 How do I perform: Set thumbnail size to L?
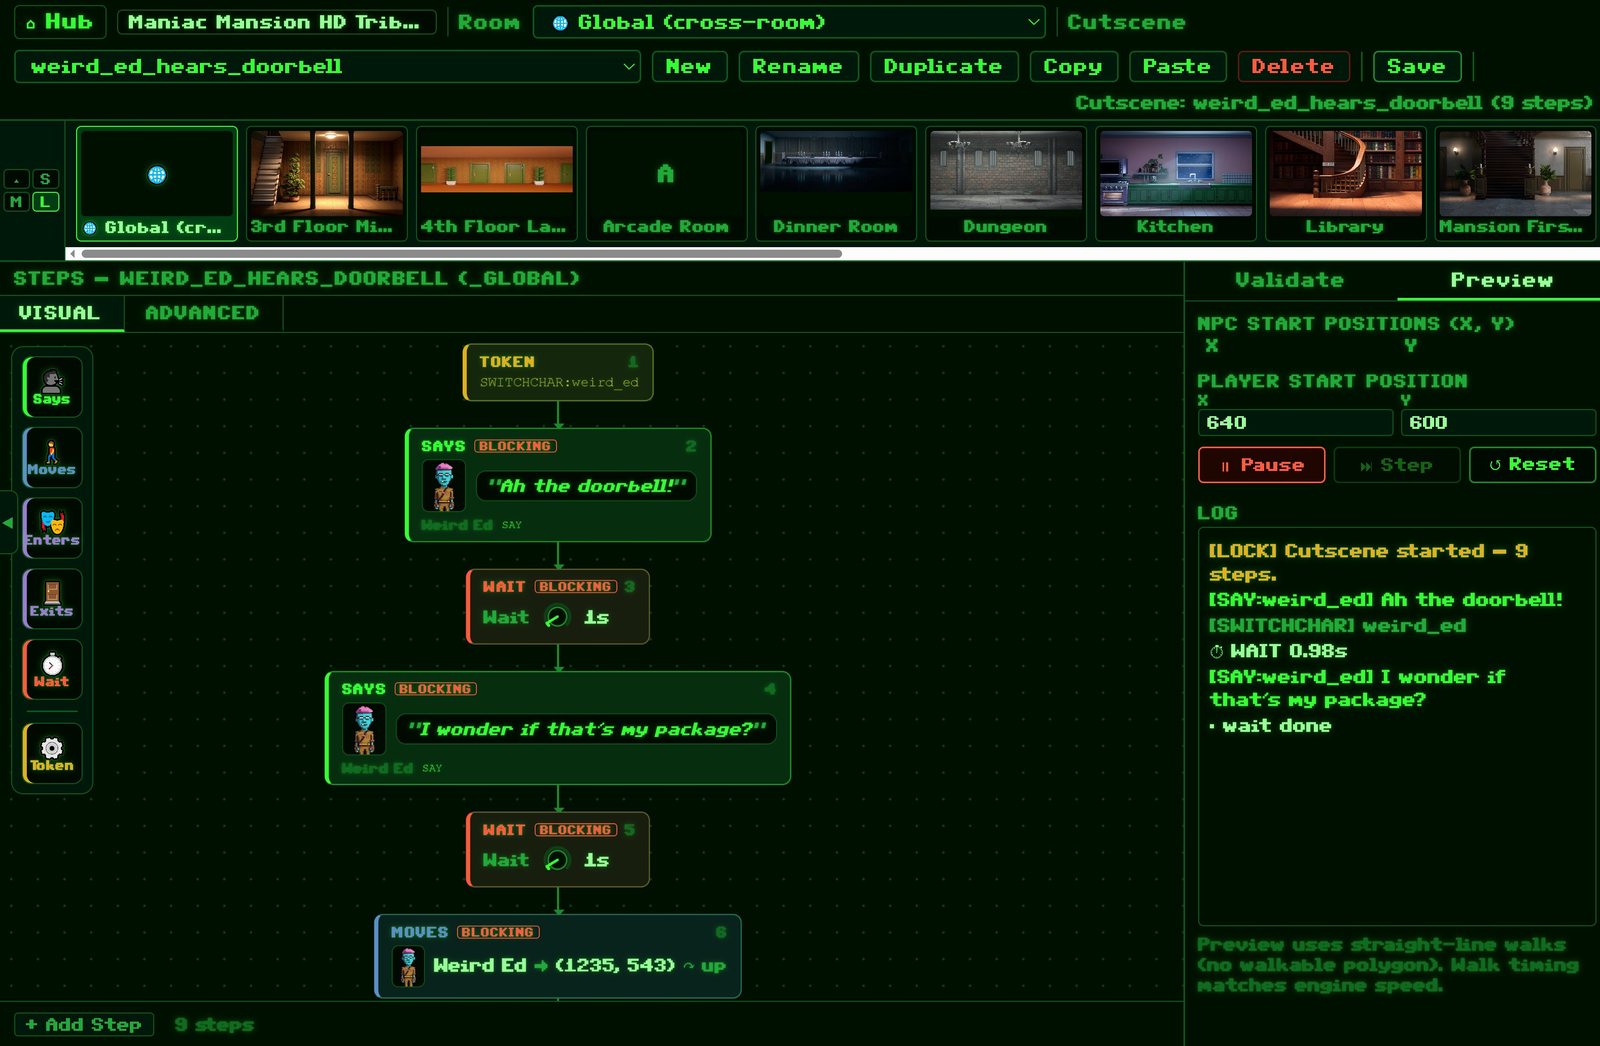tap(45, 202)
